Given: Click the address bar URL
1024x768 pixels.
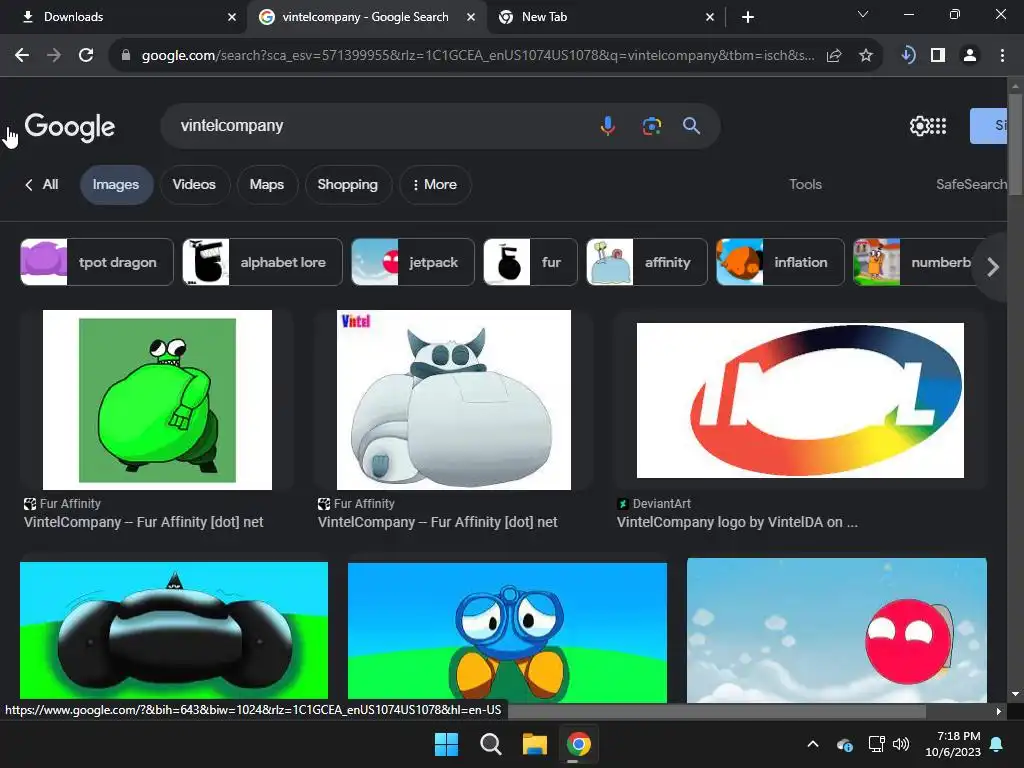Looking at the screenshot, I should 478,56.
